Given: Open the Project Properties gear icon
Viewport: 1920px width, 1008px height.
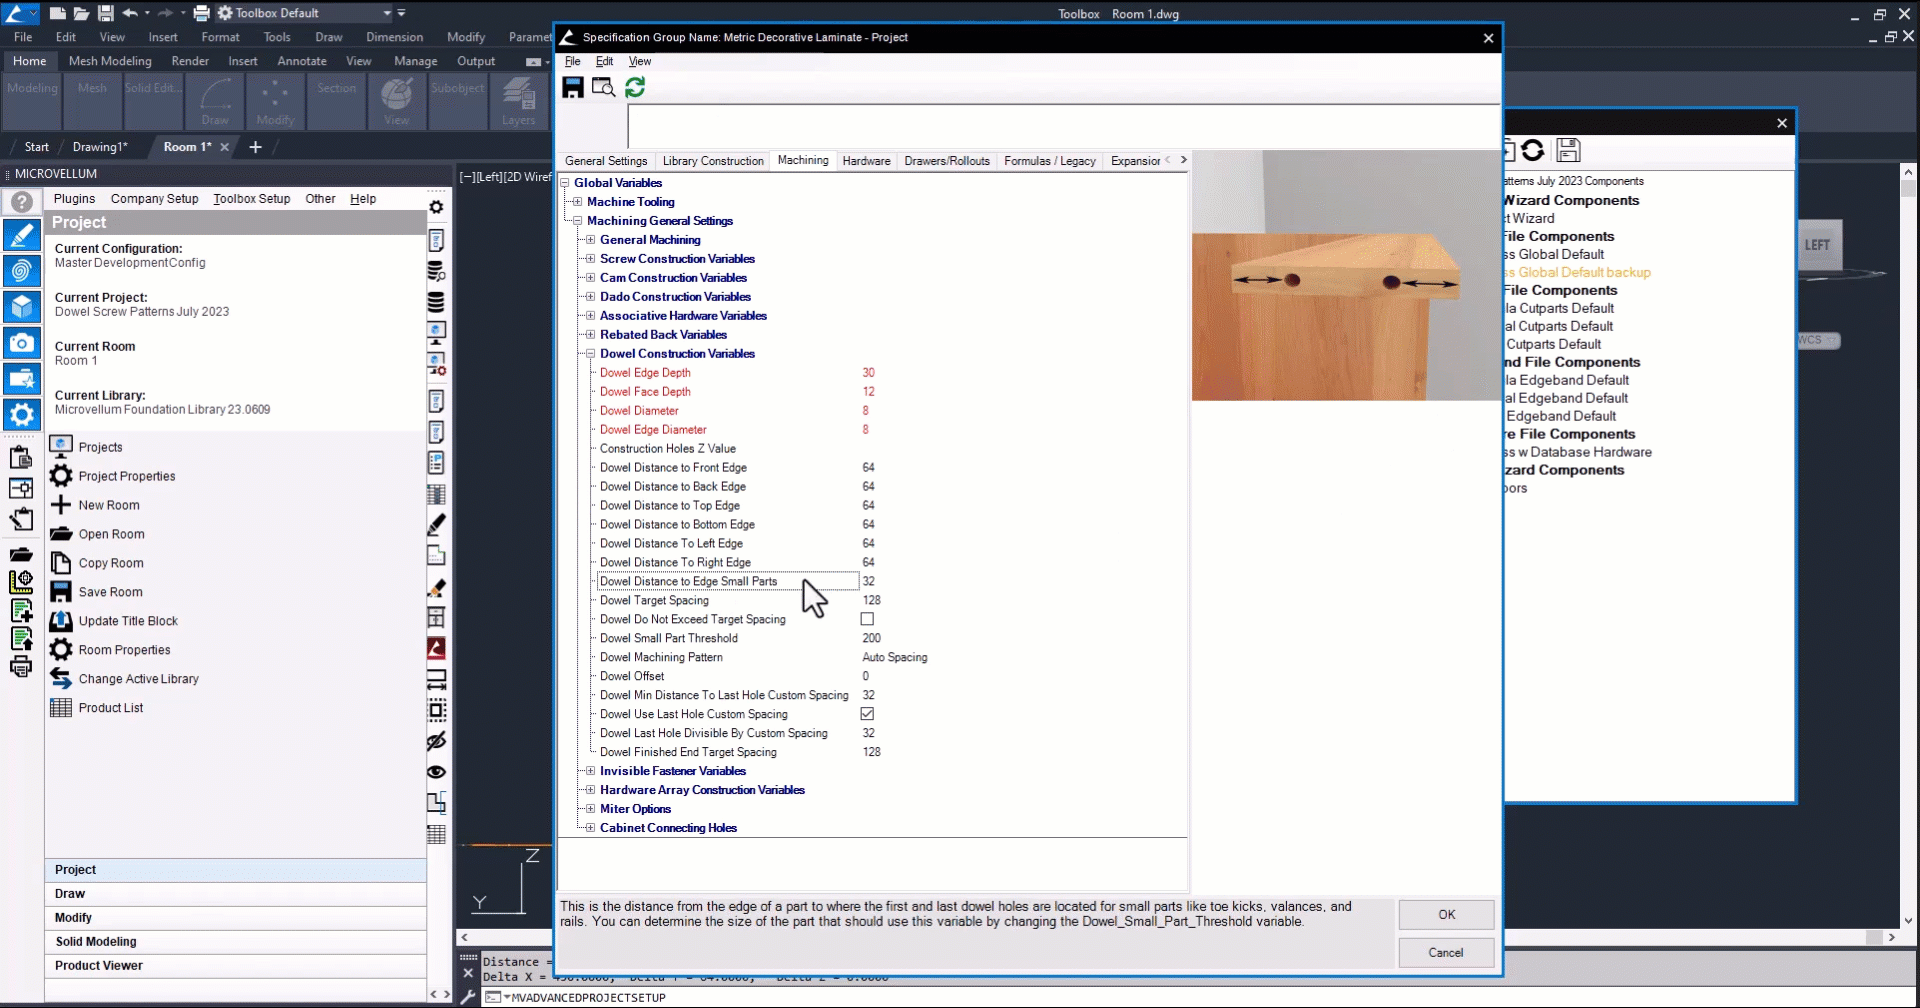Looking at the screenshot, I should pos(61,476).
